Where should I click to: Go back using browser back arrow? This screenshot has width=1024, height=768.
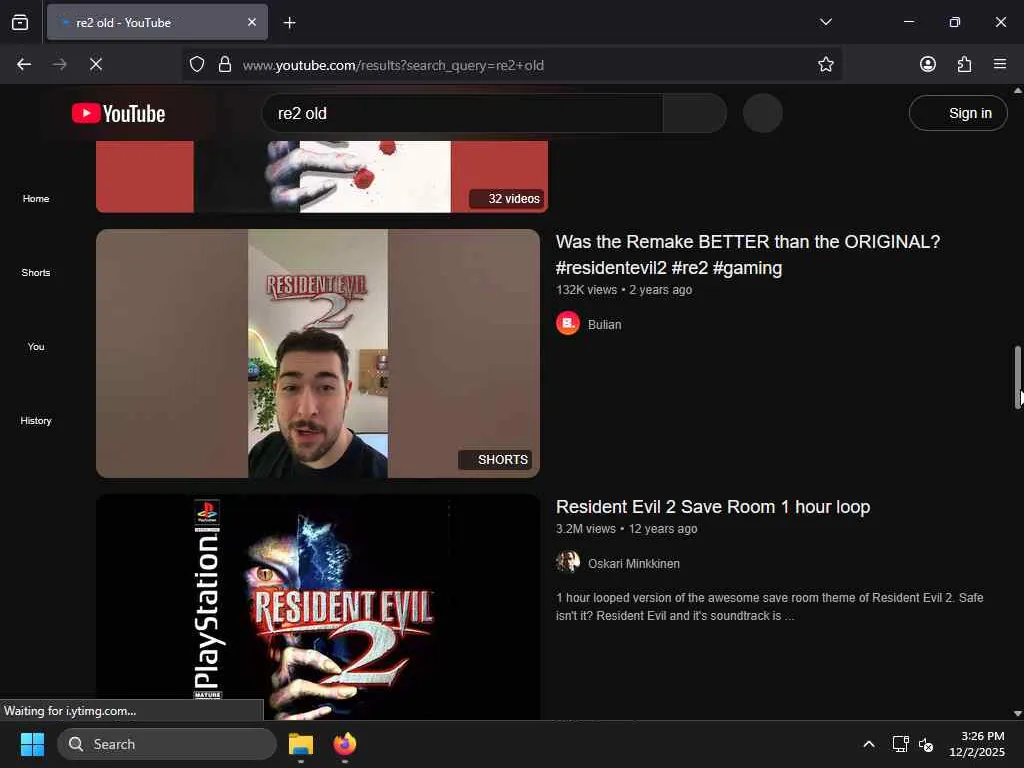pyautogui.click(x=24, y=64)
